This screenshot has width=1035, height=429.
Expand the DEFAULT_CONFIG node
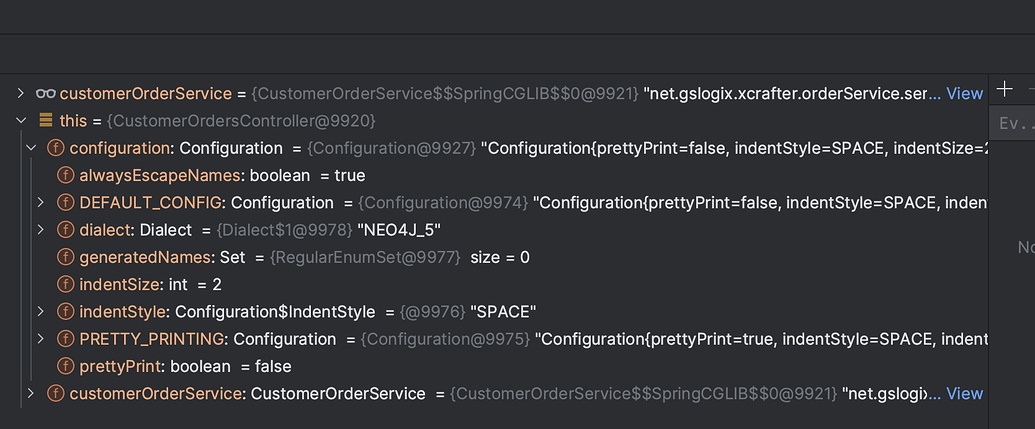pos(41,203)
